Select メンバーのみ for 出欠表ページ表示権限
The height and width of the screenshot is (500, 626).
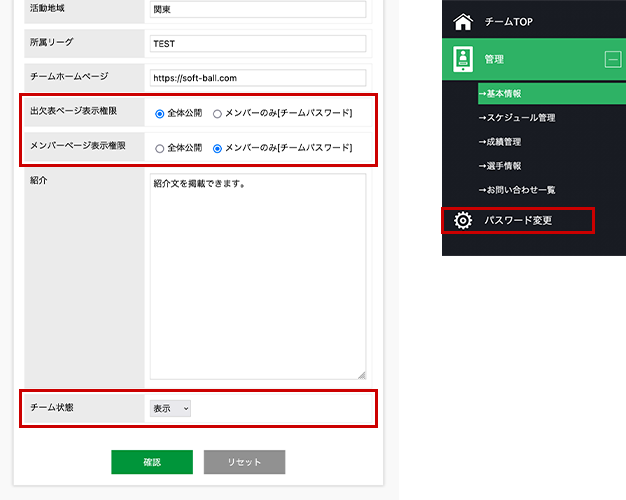218,114
